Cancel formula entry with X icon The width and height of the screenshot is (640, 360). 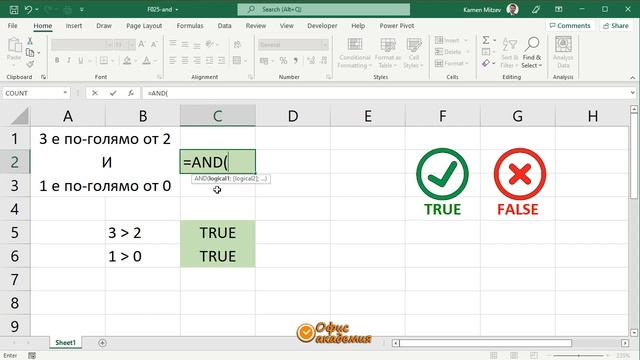[95, 93]
